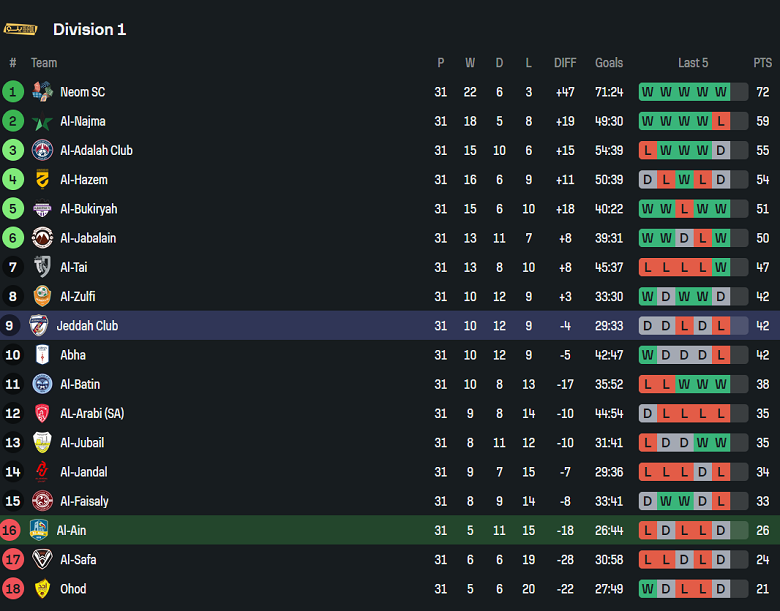Open the Jeddah Club team link
780x611 pixels.
point(87,326)
